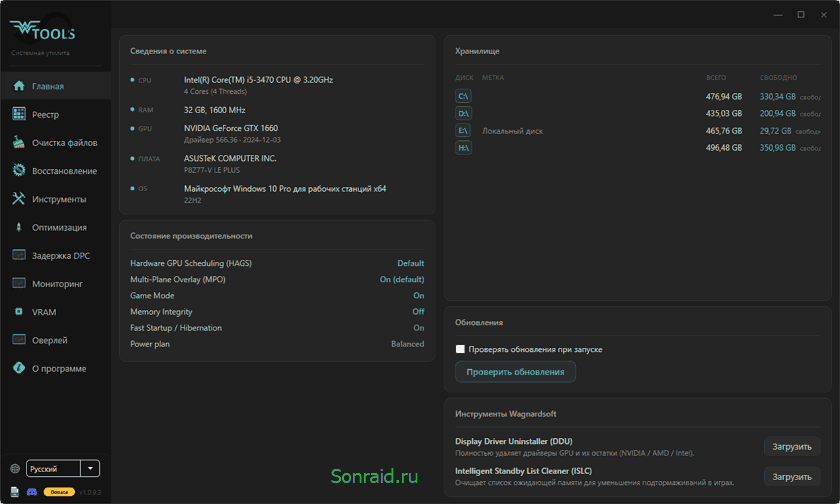Click 29,72 GB free space value

coord(775,131)
